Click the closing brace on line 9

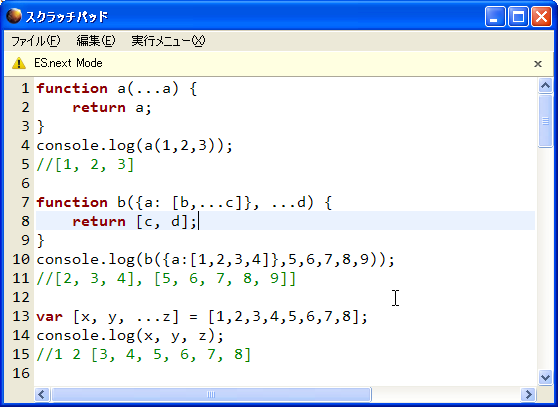click(x=41, y=240)
